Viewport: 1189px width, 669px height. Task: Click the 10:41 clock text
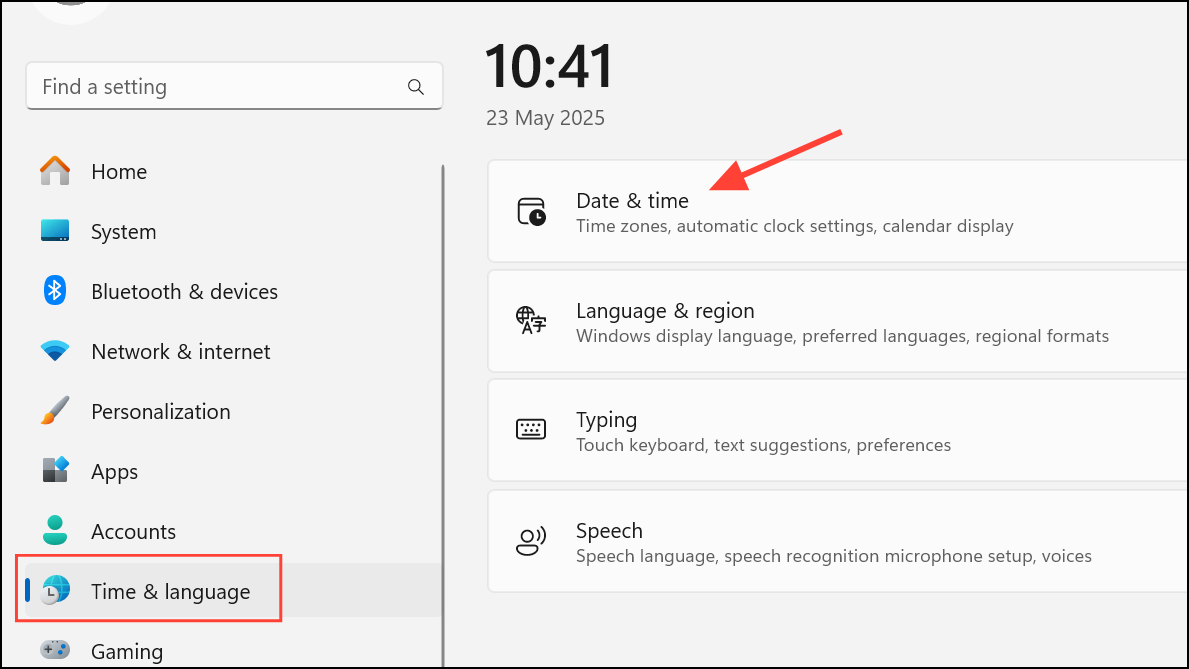[x=549, y=67]
